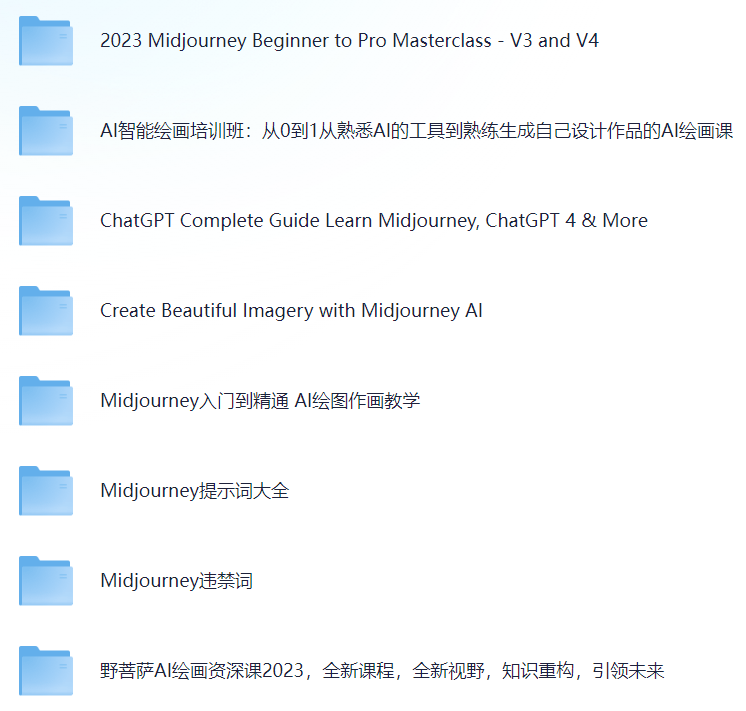
Task: Click the Midjourney提示词大全 folder icon
Action: (x=45, y=491)
